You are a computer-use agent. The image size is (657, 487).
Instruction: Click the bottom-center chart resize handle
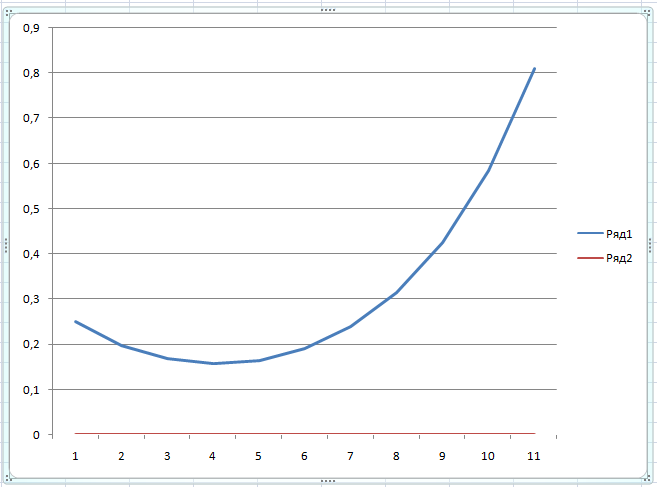328,481
